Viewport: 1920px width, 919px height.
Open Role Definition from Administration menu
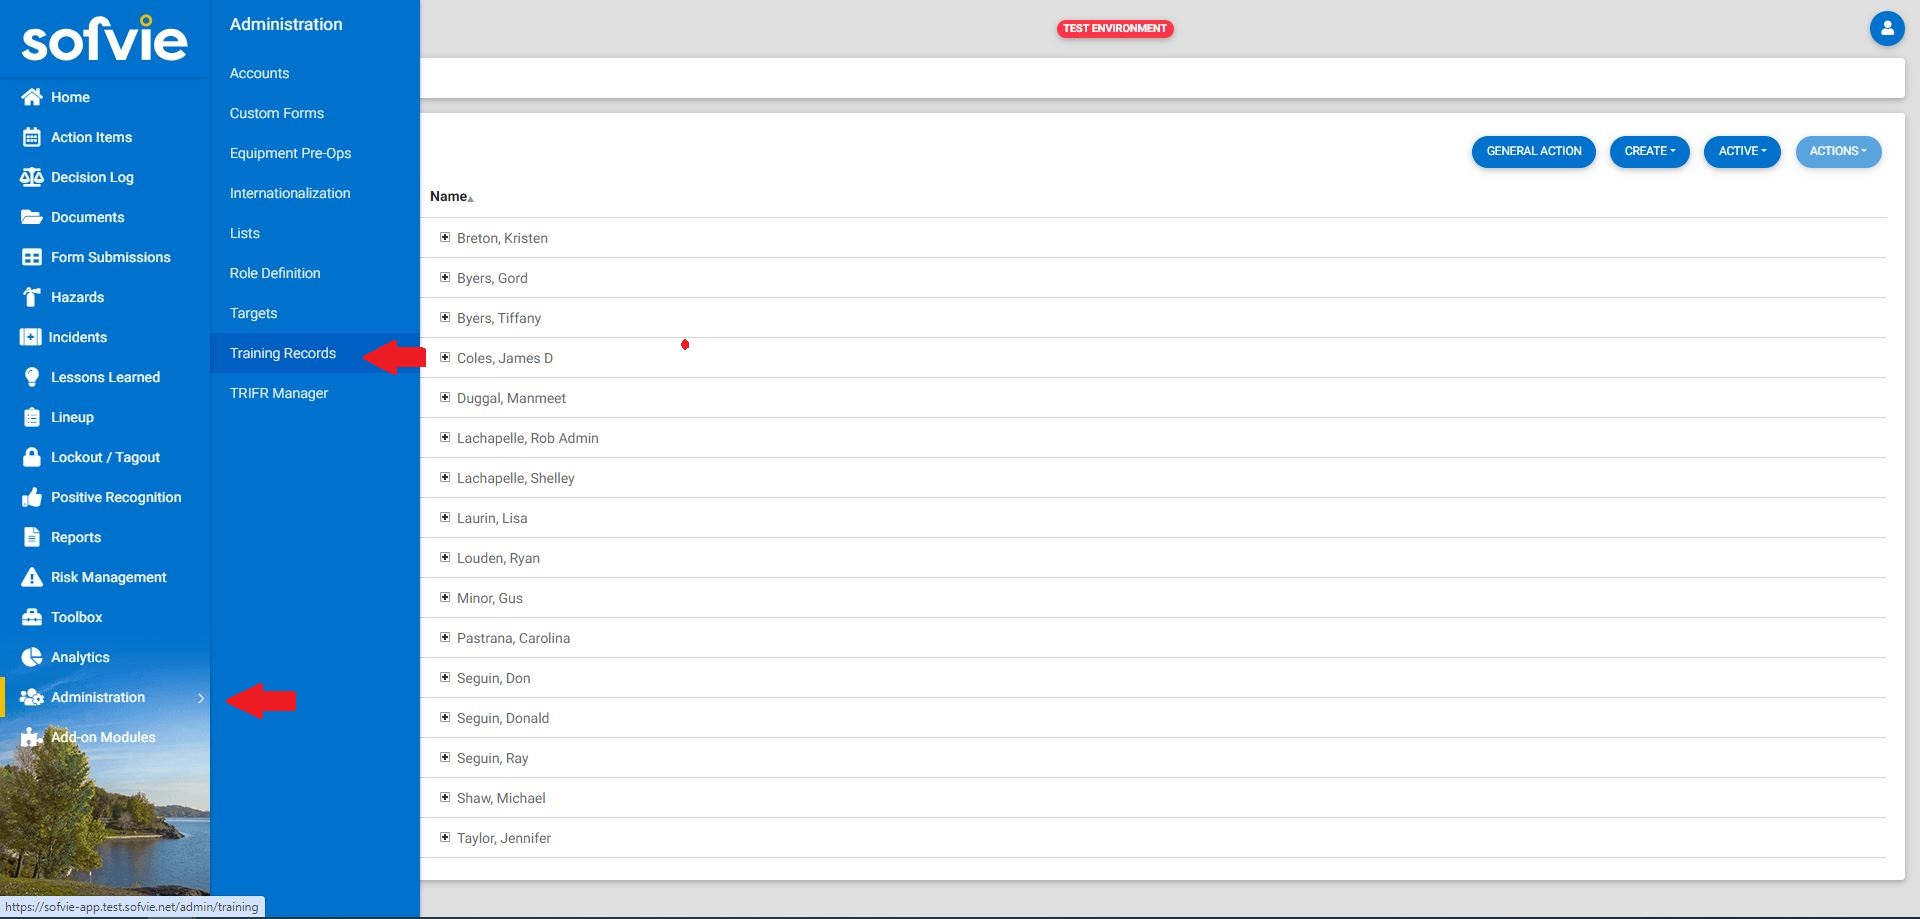[275, 273]
